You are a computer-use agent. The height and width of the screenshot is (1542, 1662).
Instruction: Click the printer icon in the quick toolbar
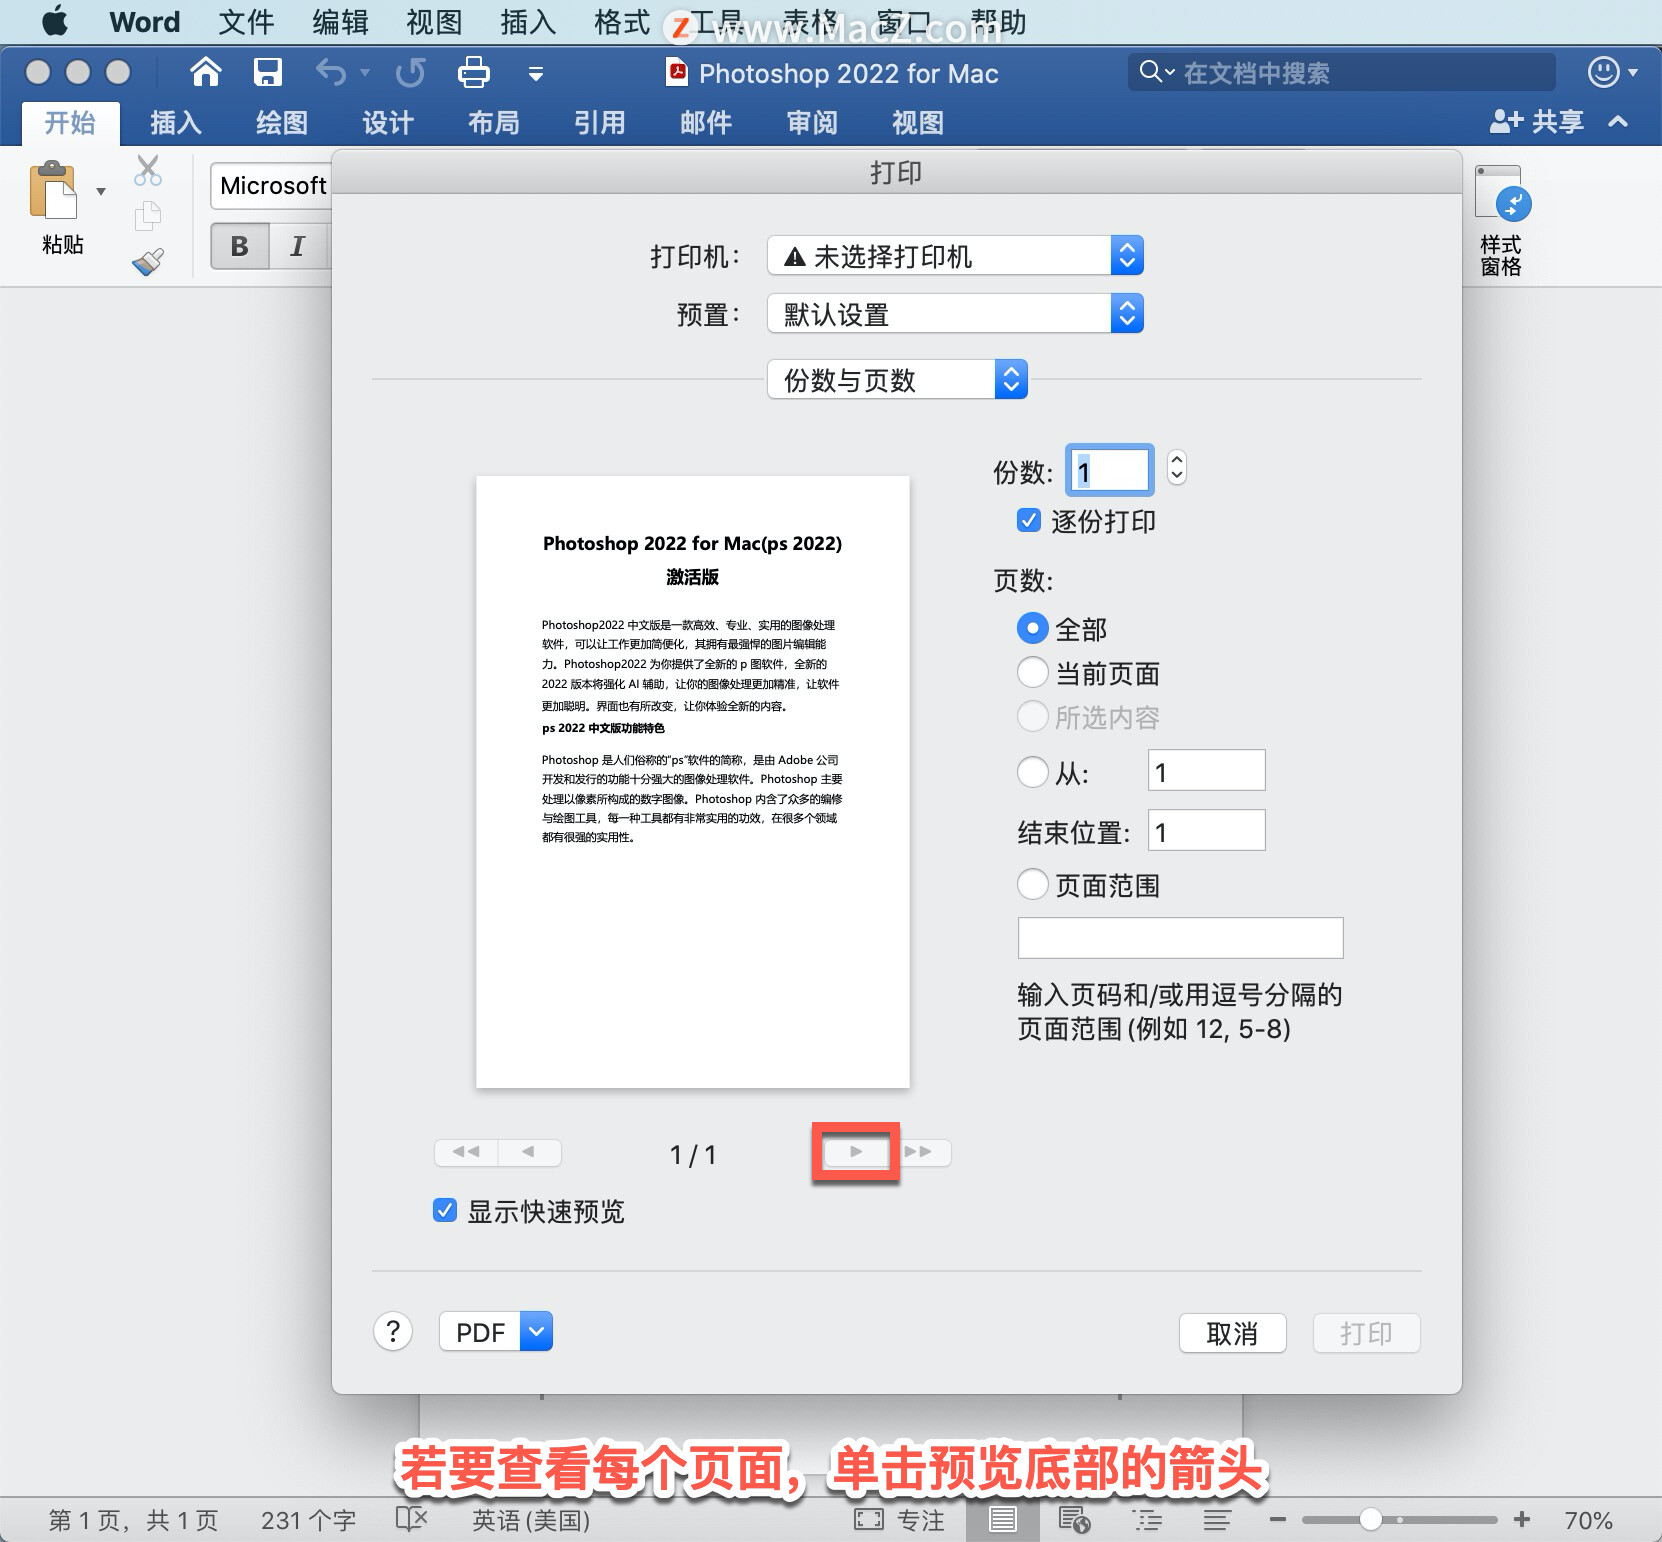click(x=473, y=72)
